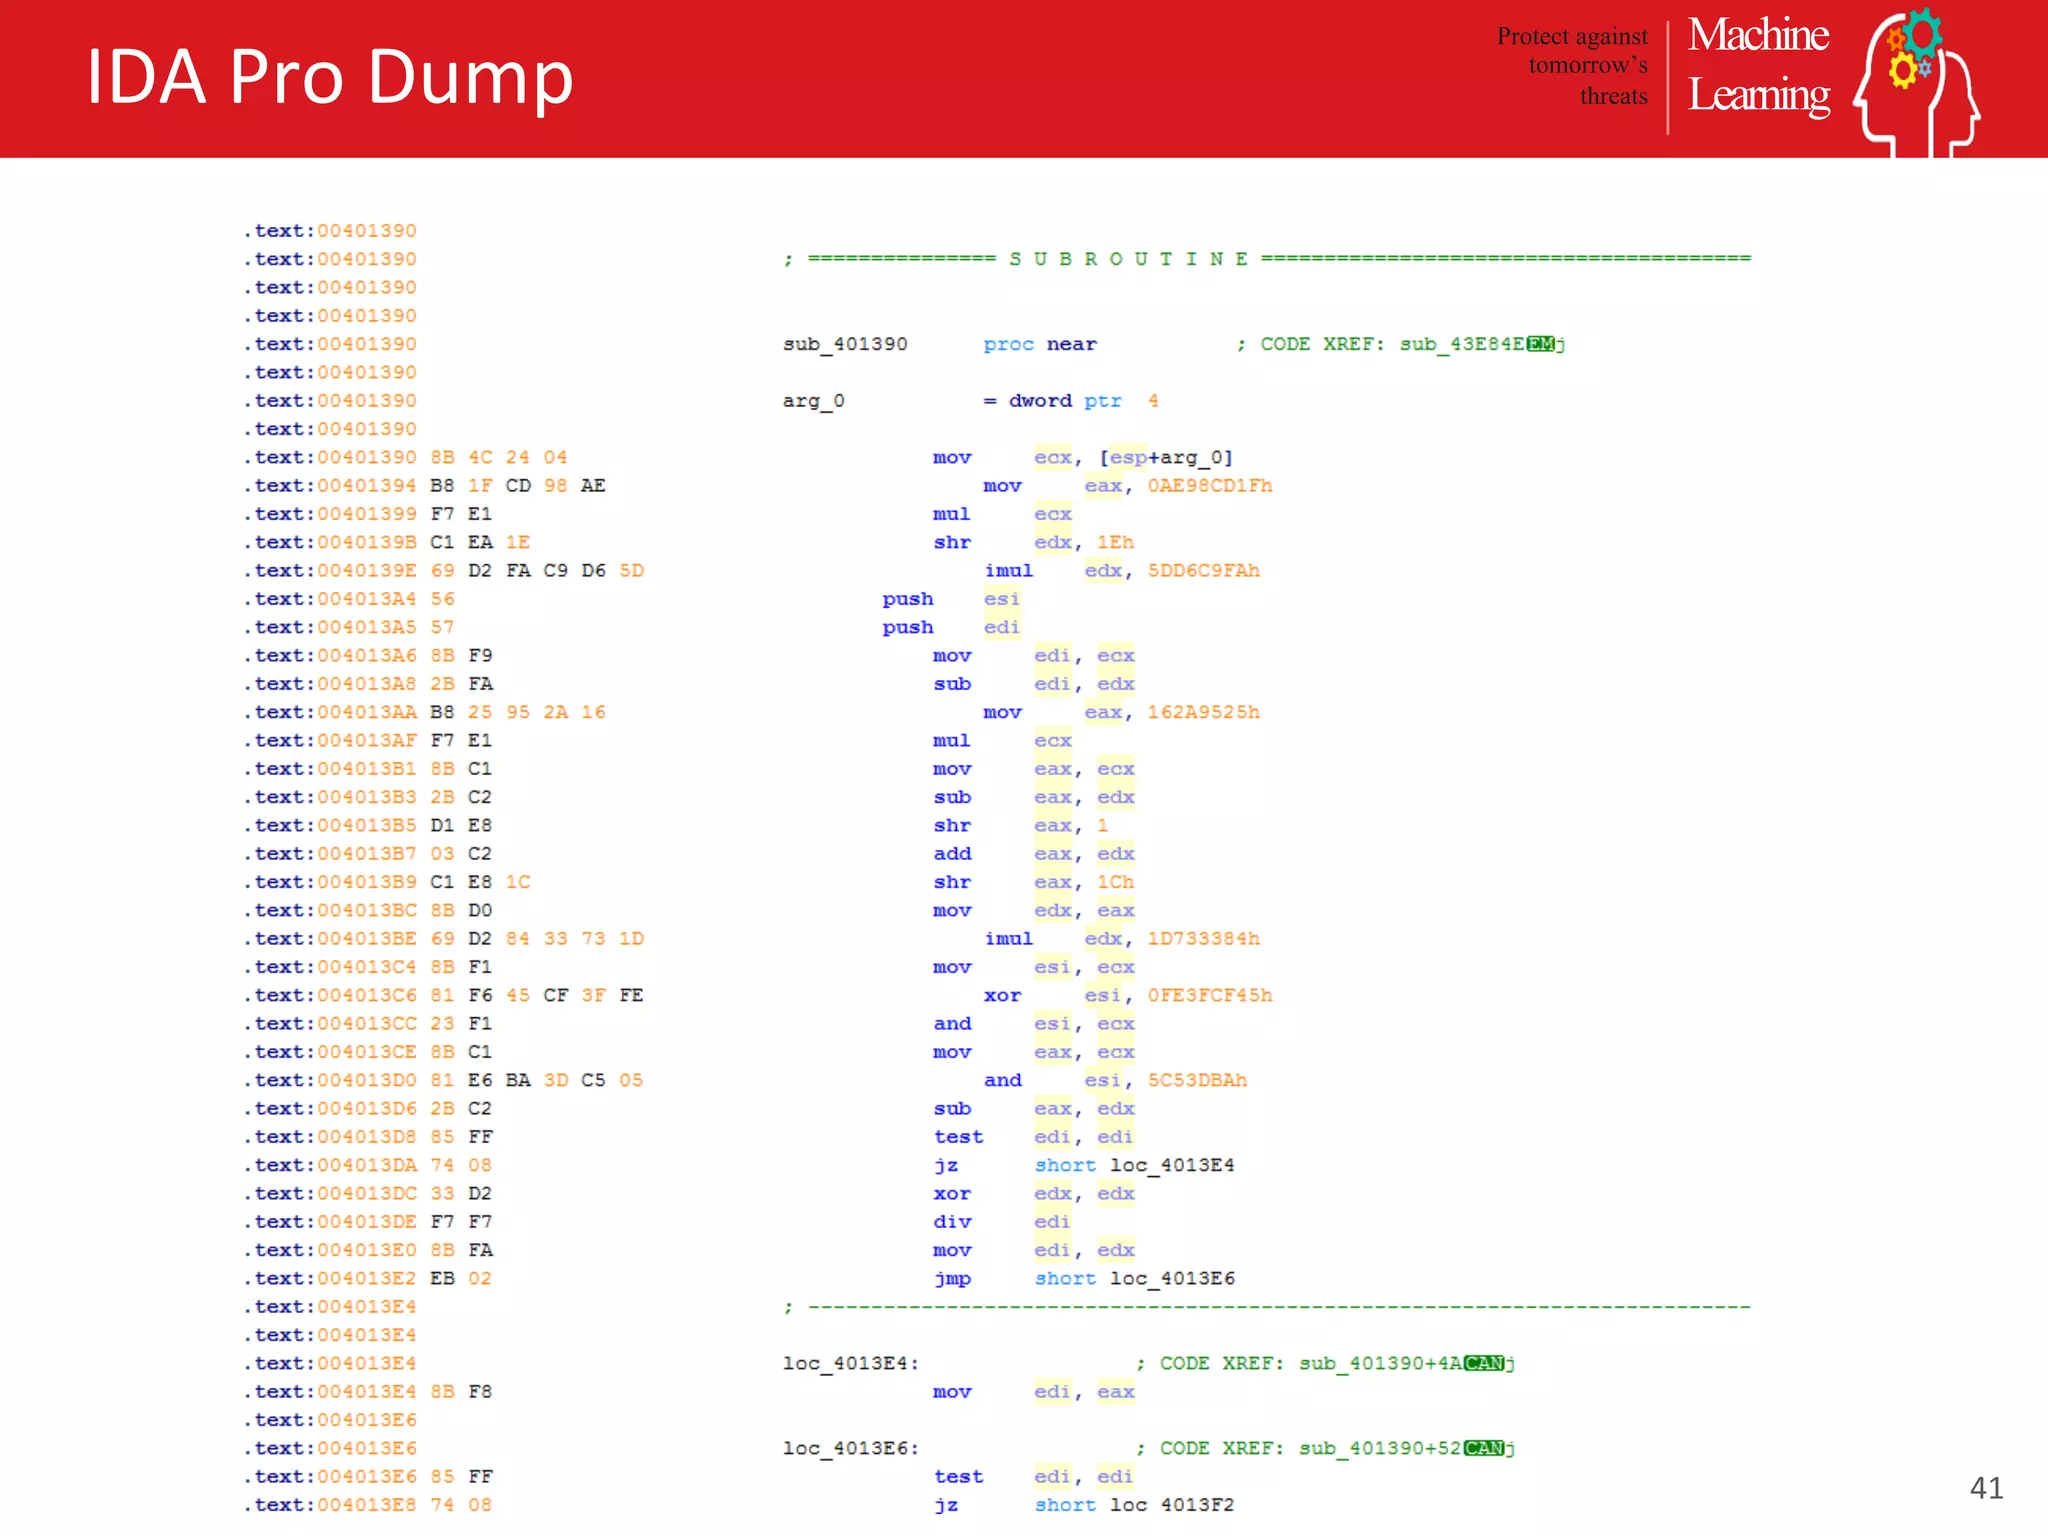Screen dimensions: 2048x1536
Task: Click the 'push esi' instruction
Action: pos(951,599)
